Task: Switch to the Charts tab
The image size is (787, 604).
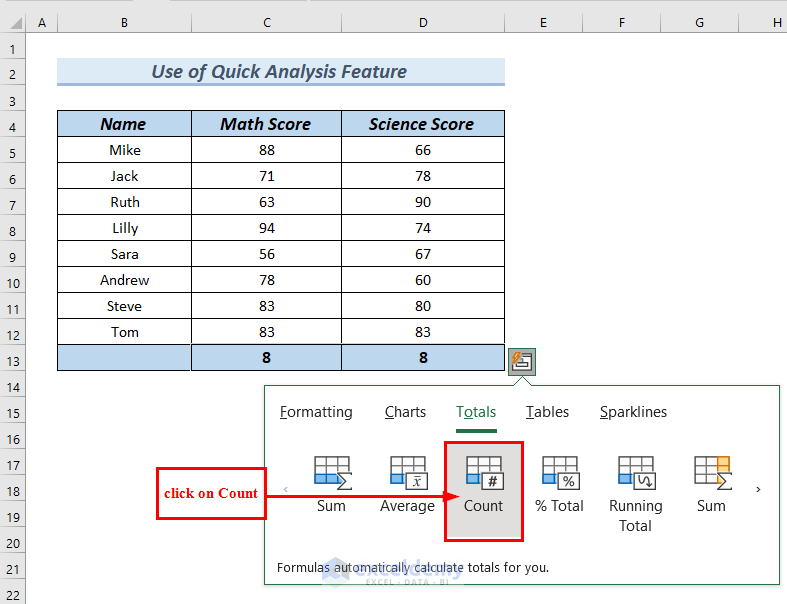Action: point(405,412)
